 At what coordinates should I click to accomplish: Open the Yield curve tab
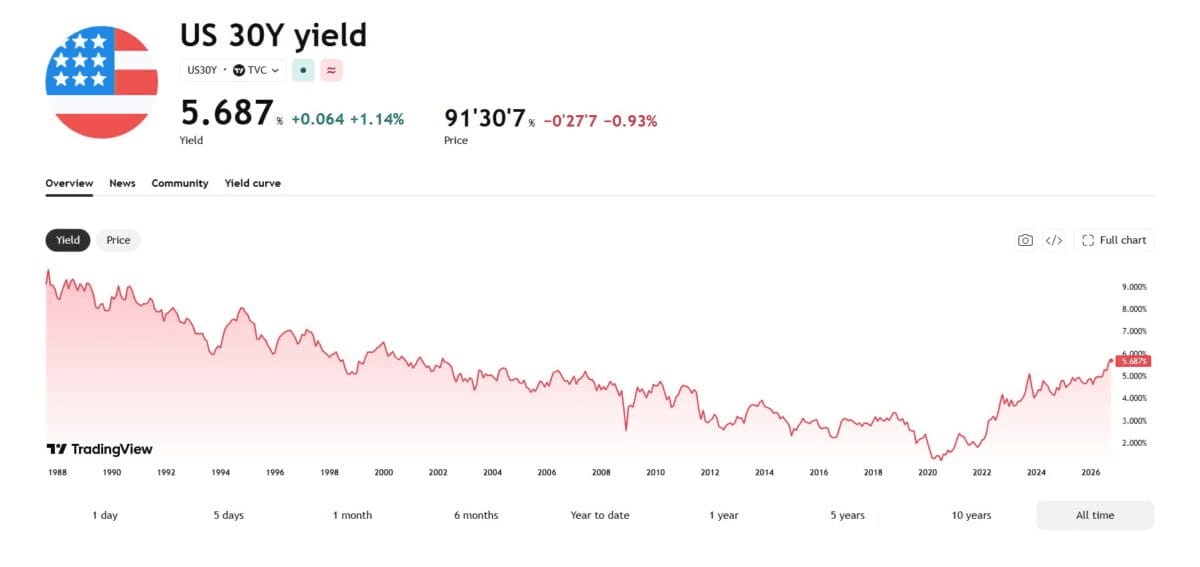pos(253,183)
